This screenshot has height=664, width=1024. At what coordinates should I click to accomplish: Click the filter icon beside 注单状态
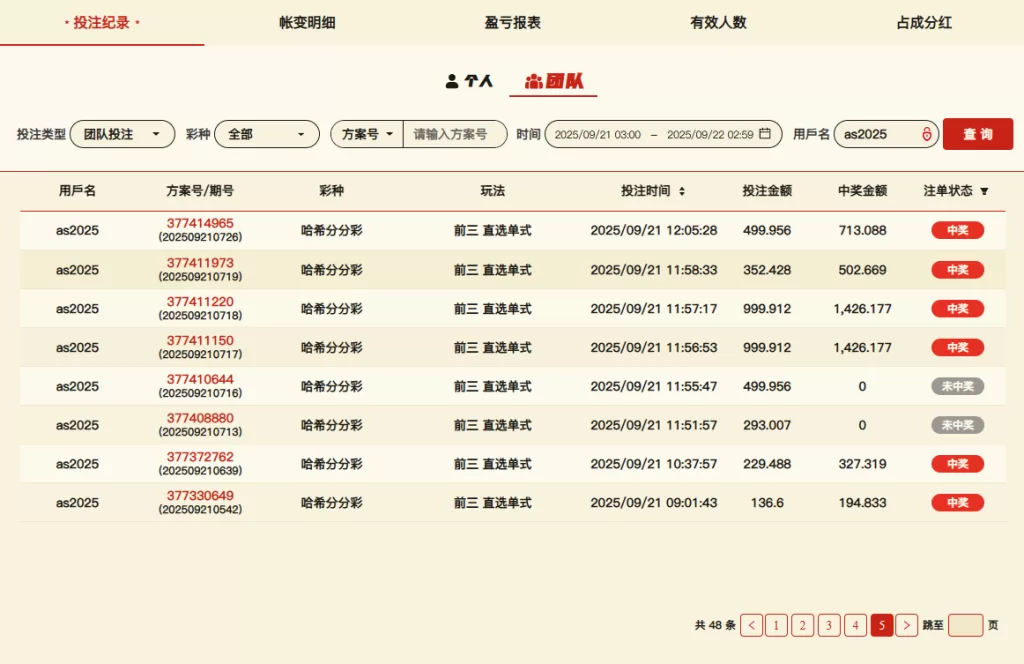[x=984, y=191]
